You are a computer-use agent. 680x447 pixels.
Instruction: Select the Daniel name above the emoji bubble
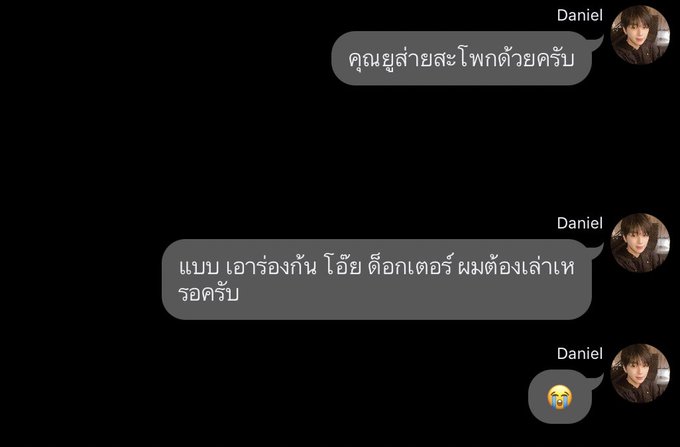(580, 353)
